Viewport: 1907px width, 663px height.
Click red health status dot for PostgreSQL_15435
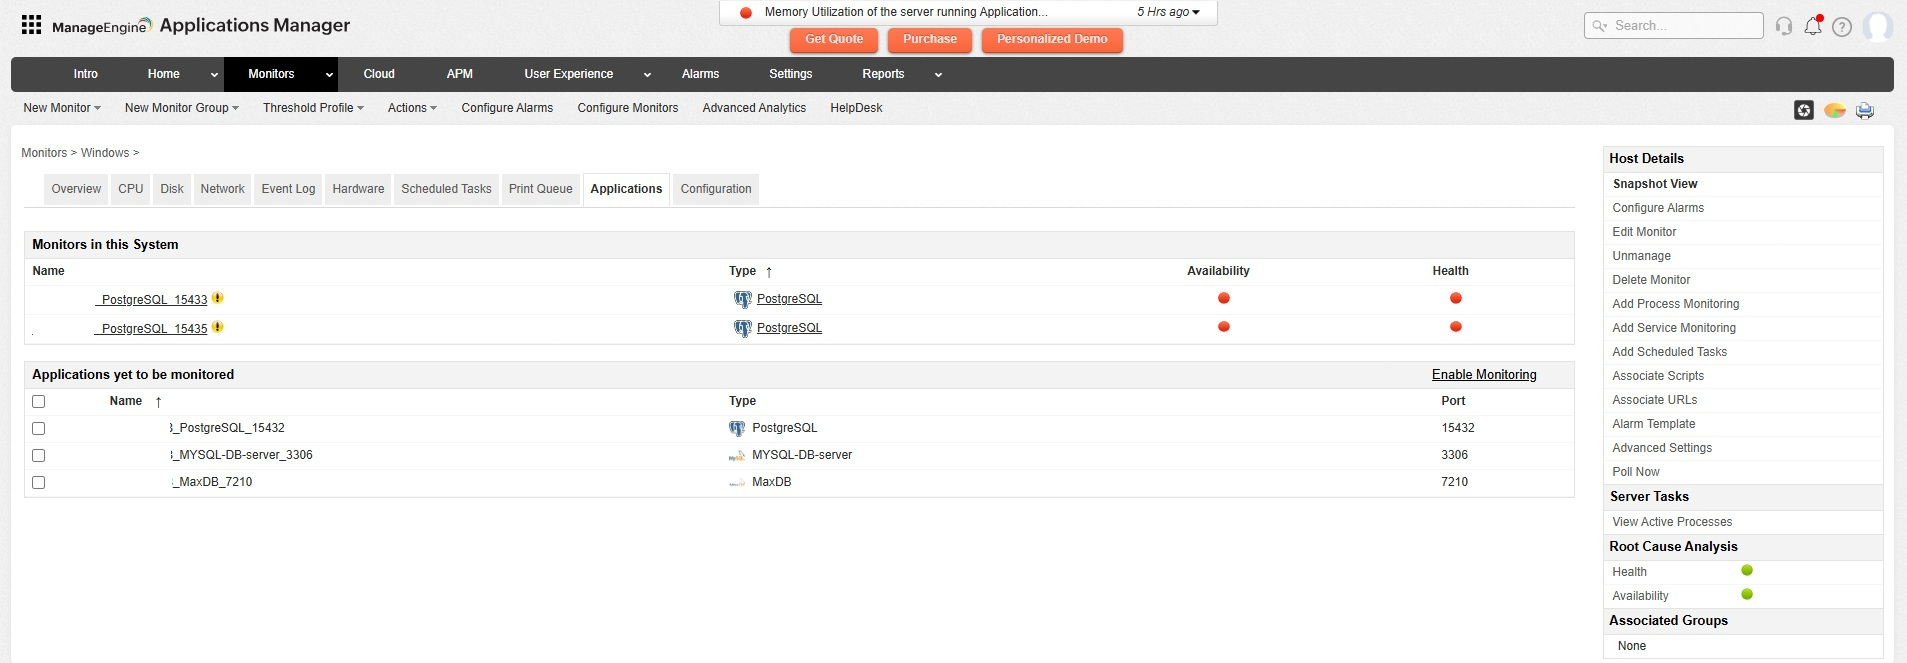1455,327
